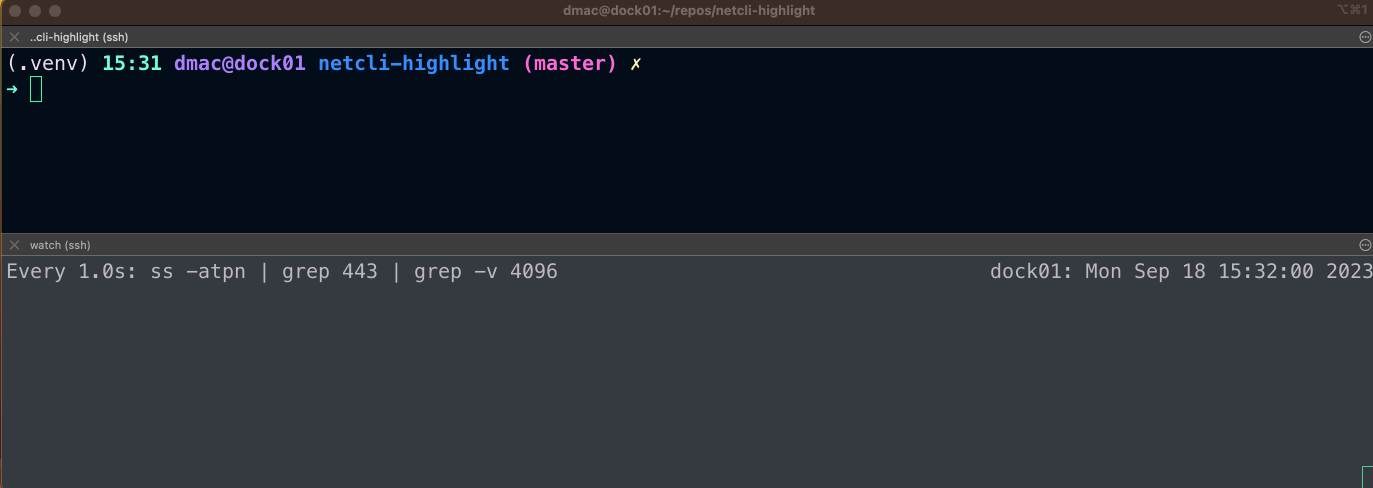Place the cursor at the shell prompt box
The height and width of the screenshot is (488, 1373).
(36, 89)
